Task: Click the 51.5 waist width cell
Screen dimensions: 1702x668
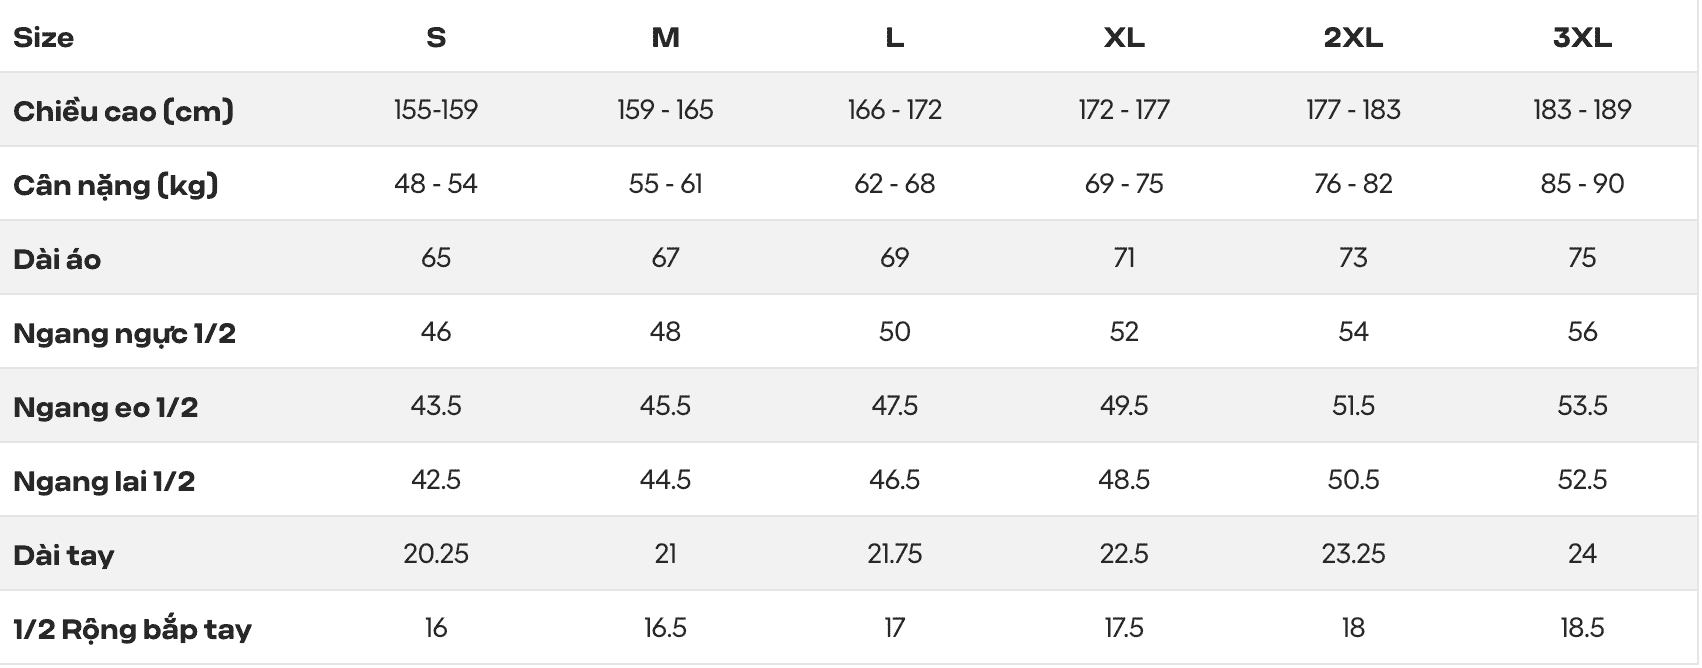Action: point(1353,405)
